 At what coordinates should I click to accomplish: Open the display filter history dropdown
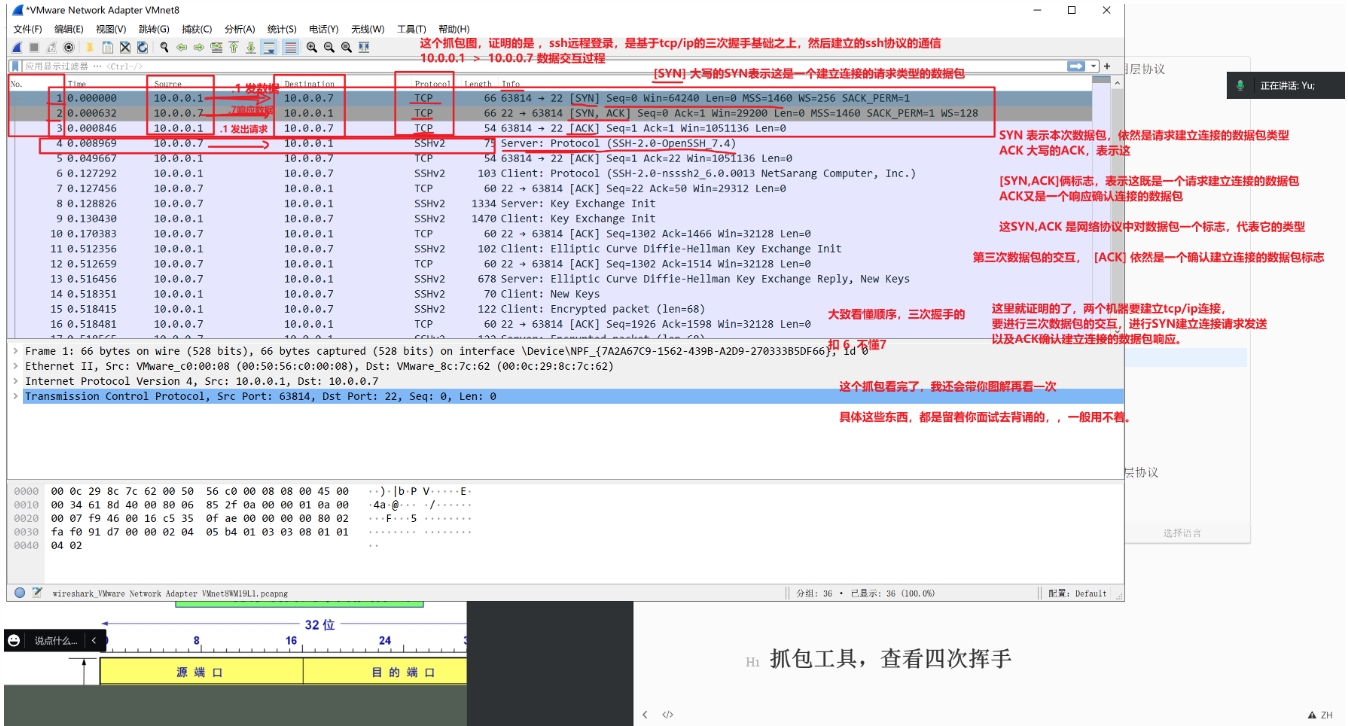[x=1093, y=66]
